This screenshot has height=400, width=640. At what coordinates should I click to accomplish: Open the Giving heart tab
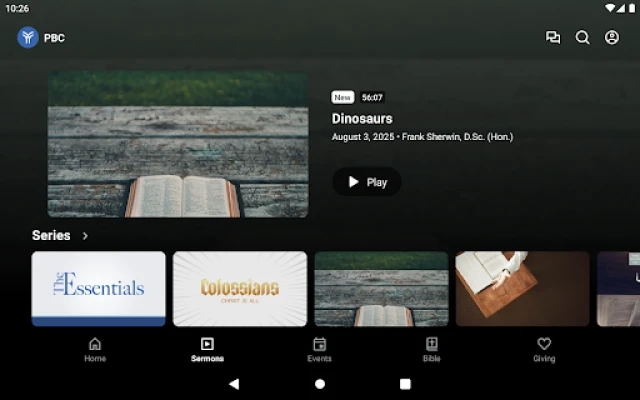[543, 349]
